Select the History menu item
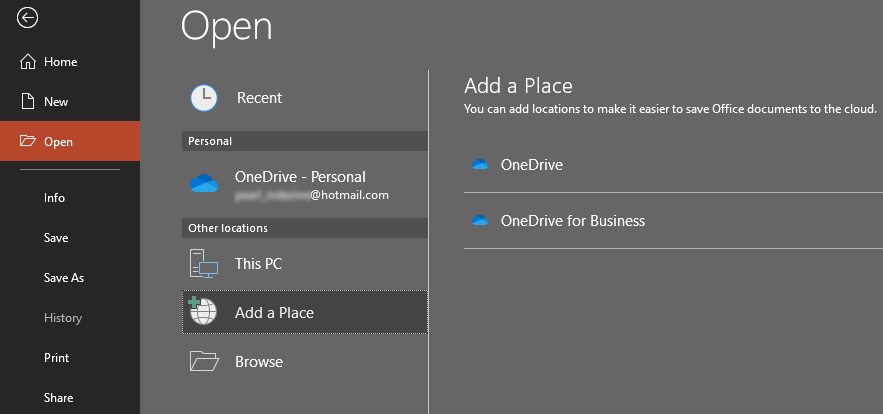 63,318
